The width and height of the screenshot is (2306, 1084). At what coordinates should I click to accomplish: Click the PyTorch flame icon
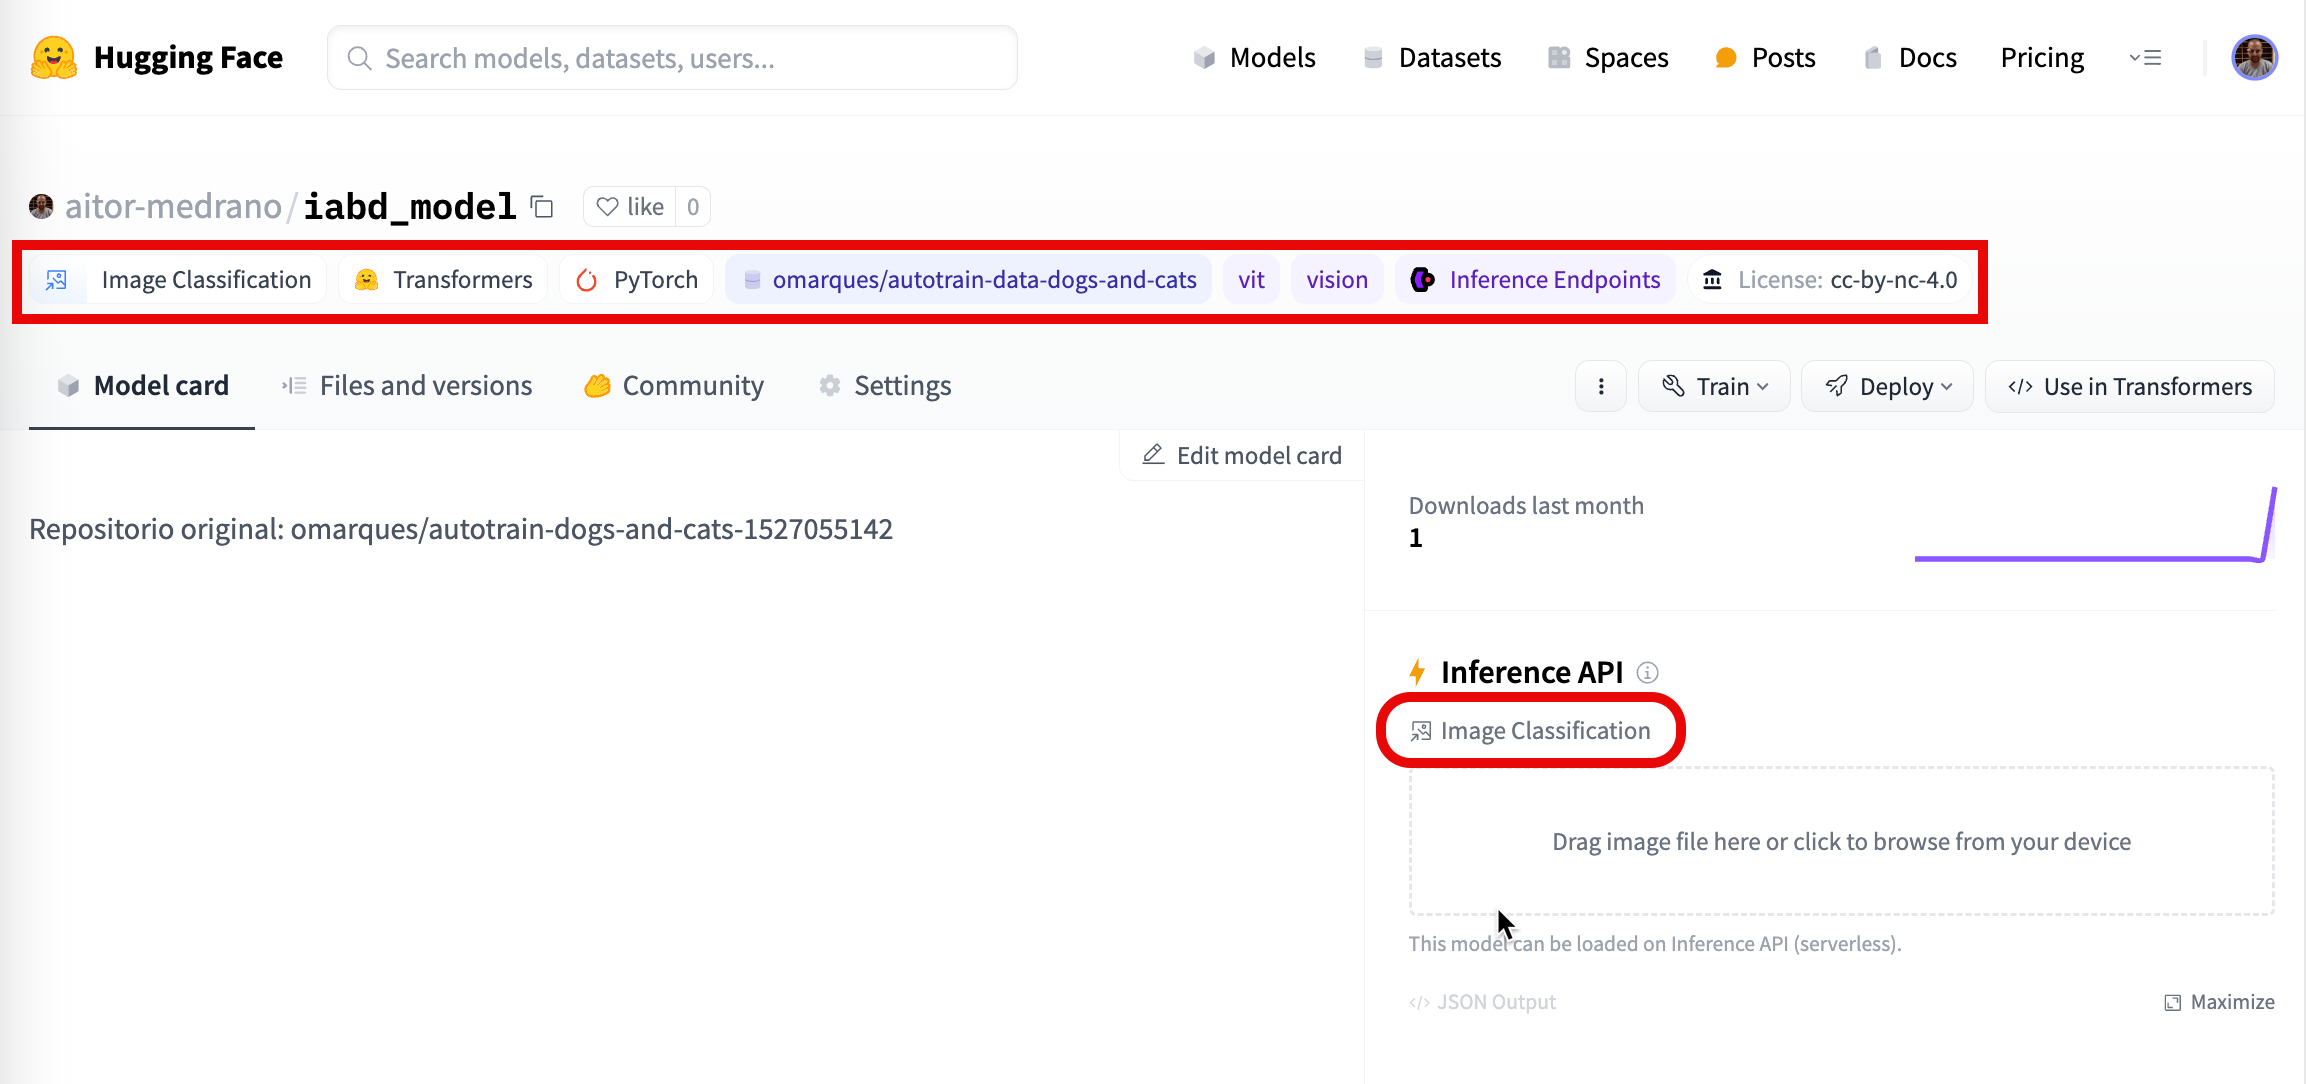pos(587,280)
